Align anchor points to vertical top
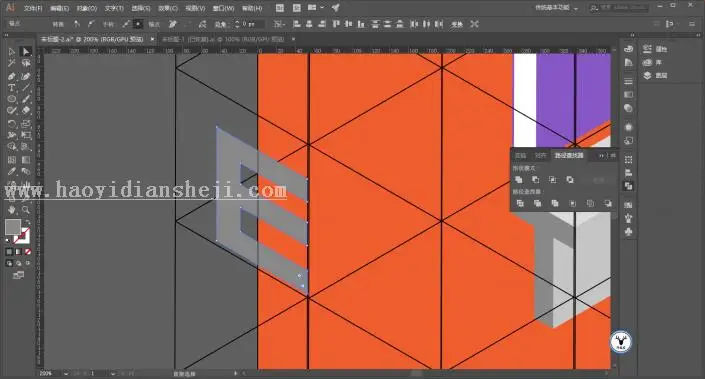 [x=336, y=24]
